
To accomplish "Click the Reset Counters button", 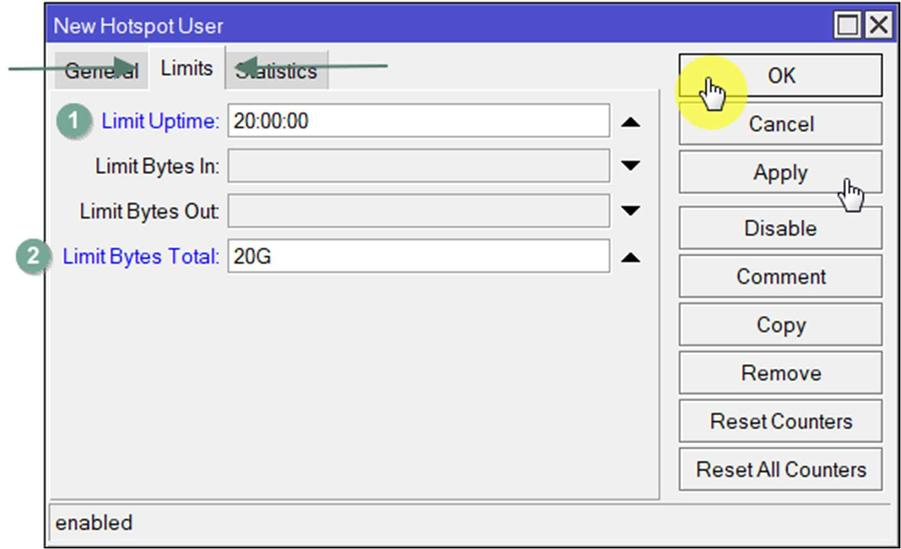I will click(780, 421).
